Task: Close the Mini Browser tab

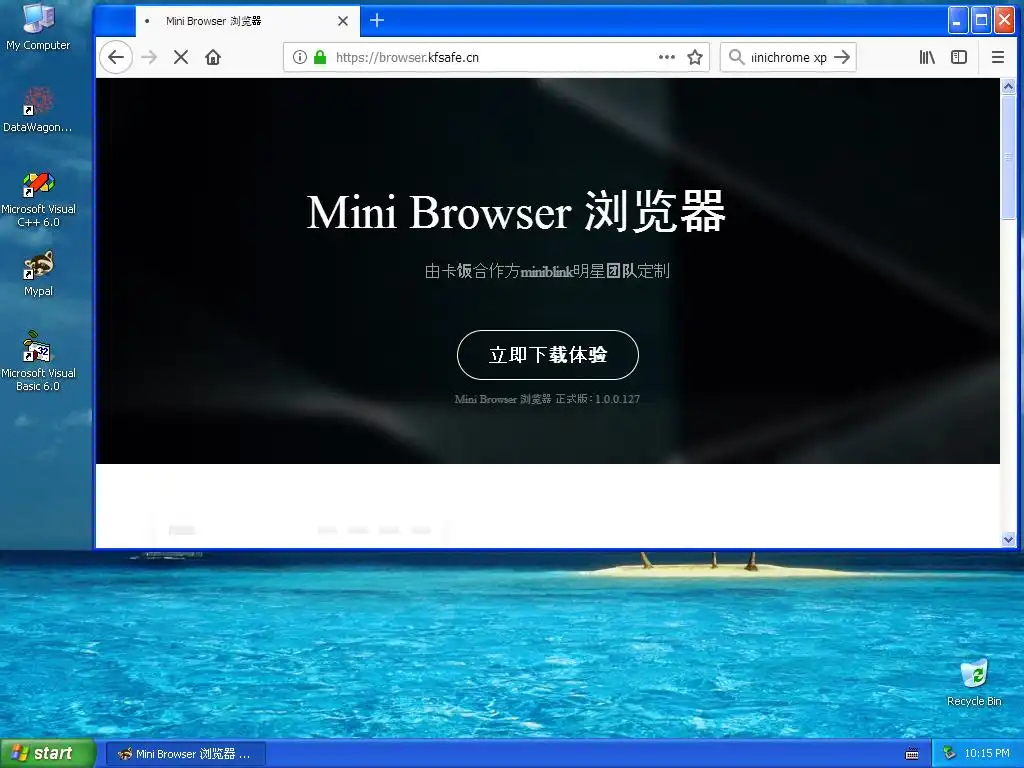Action: [x=343, y=21]
